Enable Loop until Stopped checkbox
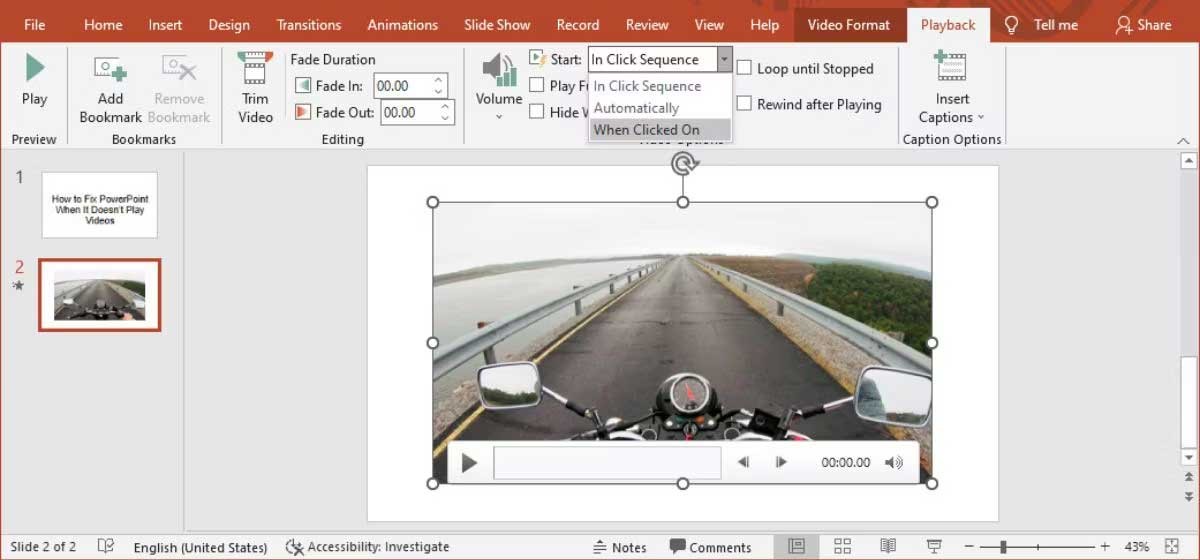Screen dimensions: 1200x560 click(x=745, y=68)
